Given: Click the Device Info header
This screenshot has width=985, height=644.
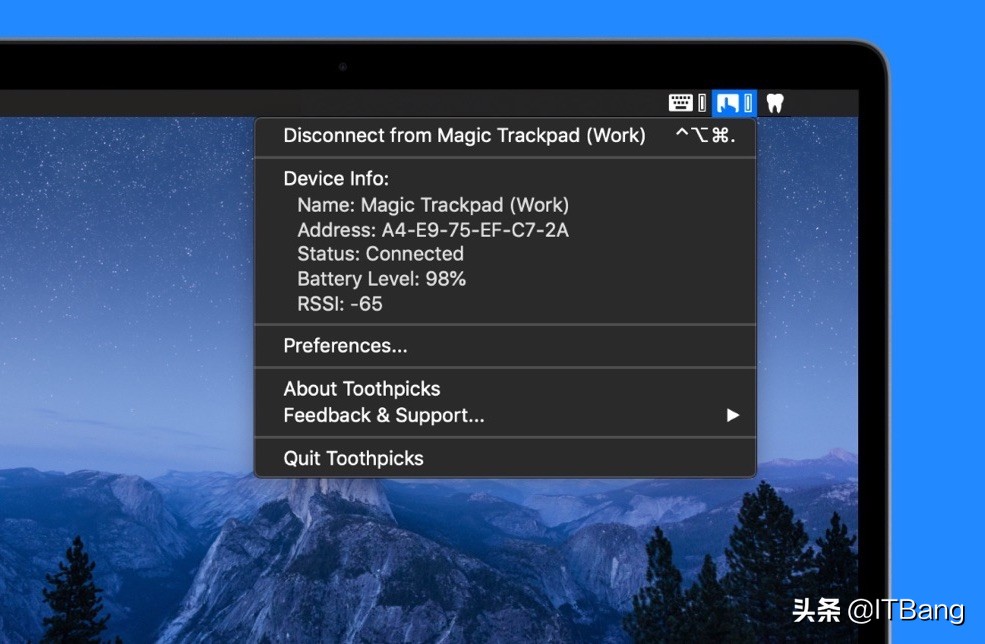Looking at the screenshot, I should click(x=336, y=179).
